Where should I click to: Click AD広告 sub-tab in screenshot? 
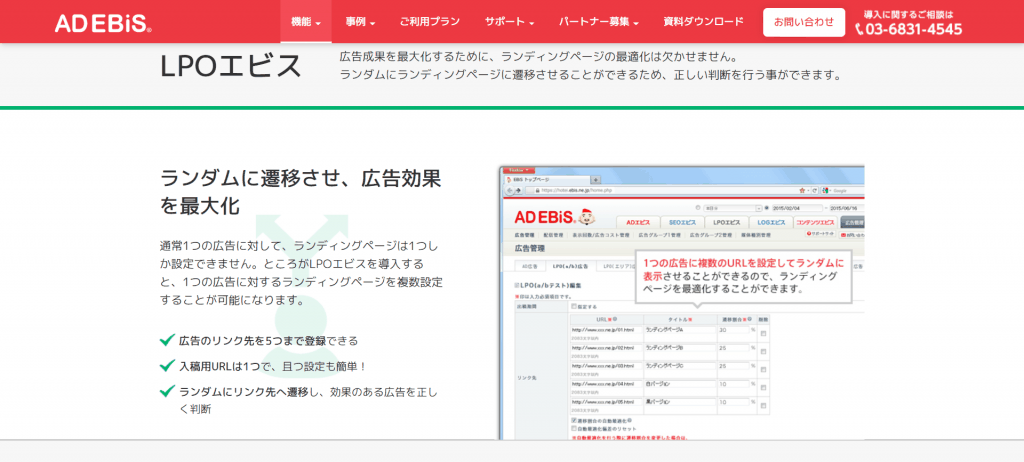tap(530, 267)
